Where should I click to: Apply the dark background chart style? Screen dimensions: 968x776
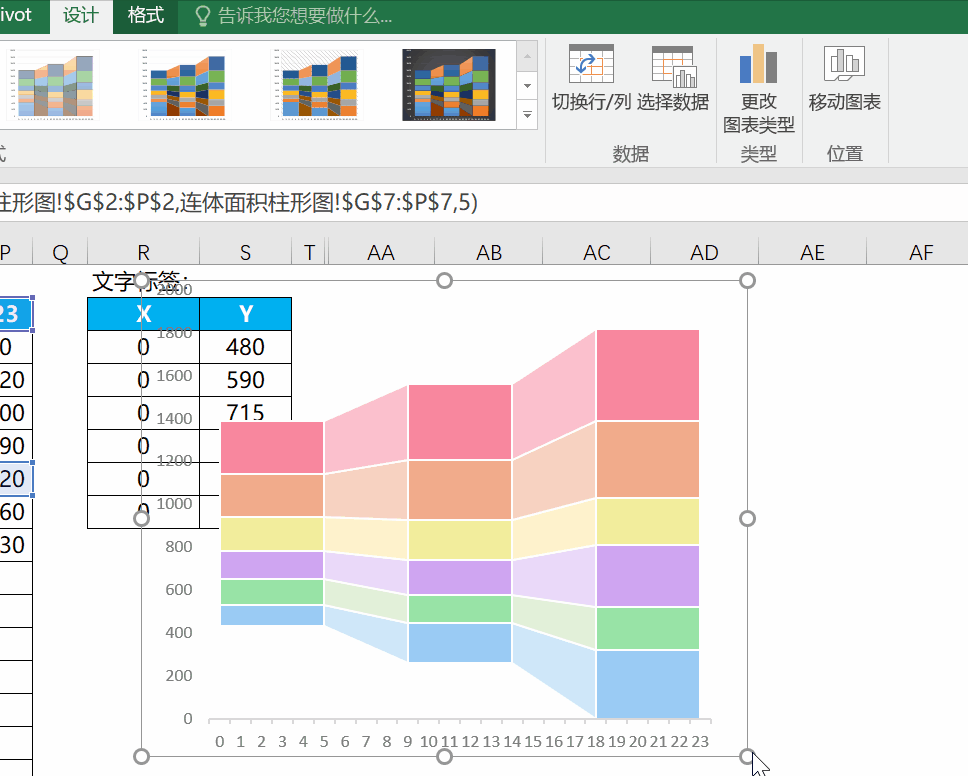click(x=448, y=85)
